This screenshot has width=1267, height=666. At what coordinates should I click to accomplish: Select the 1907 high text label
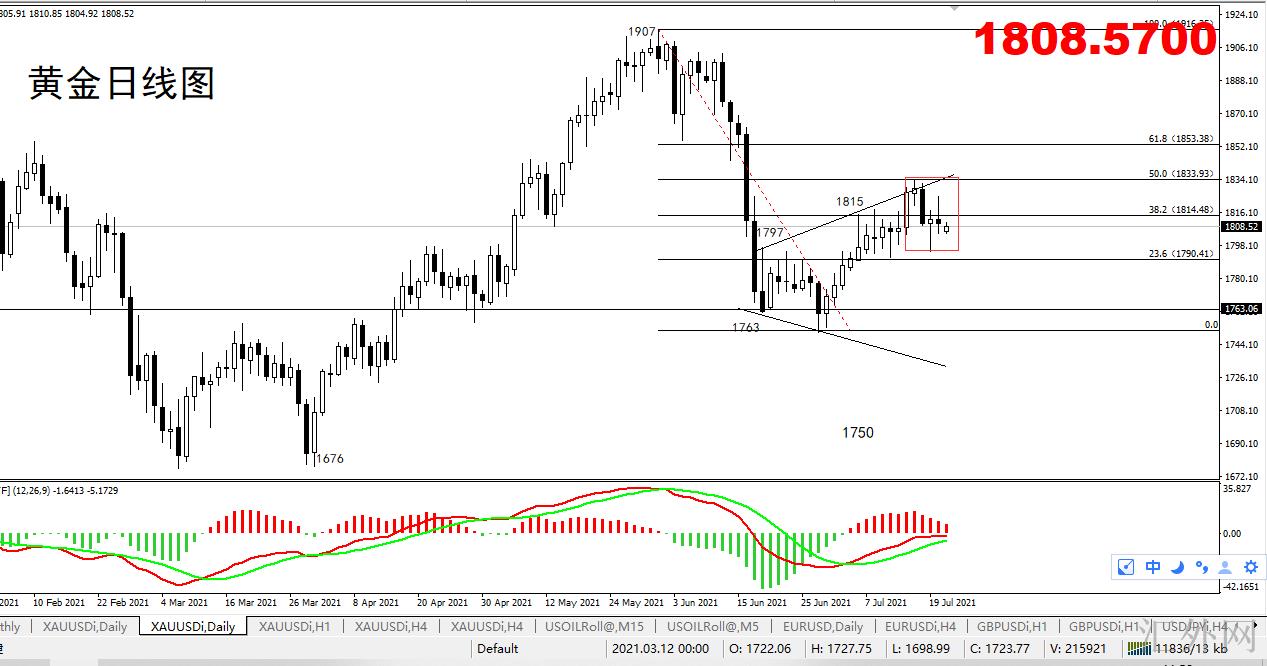641,32
